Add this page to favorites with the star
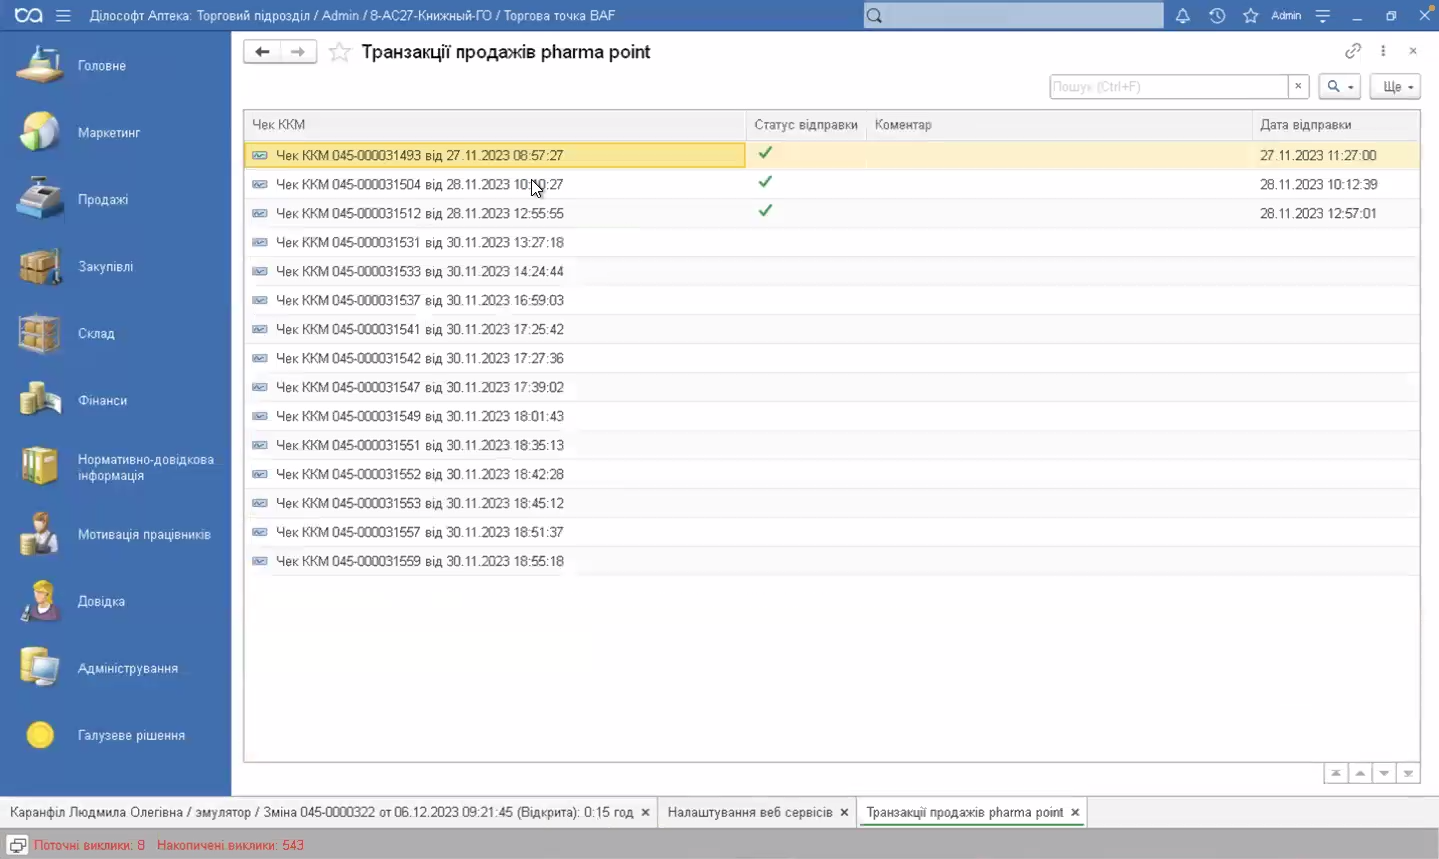 coord(340,53)
